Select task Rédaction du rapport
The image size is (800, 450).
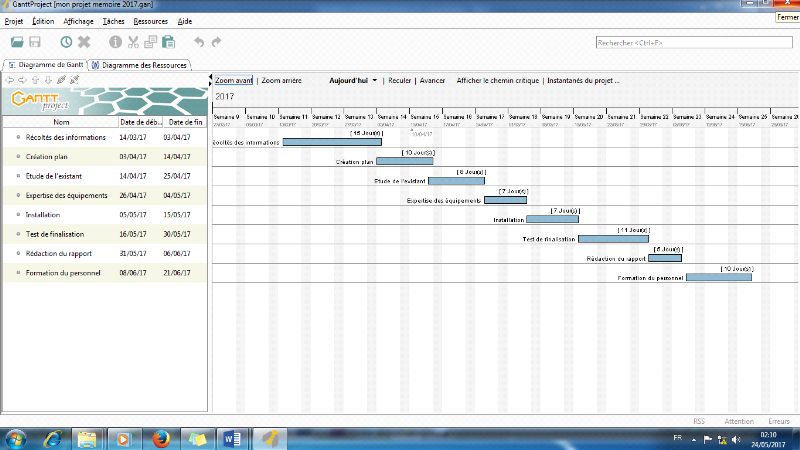tap(59, 254)
